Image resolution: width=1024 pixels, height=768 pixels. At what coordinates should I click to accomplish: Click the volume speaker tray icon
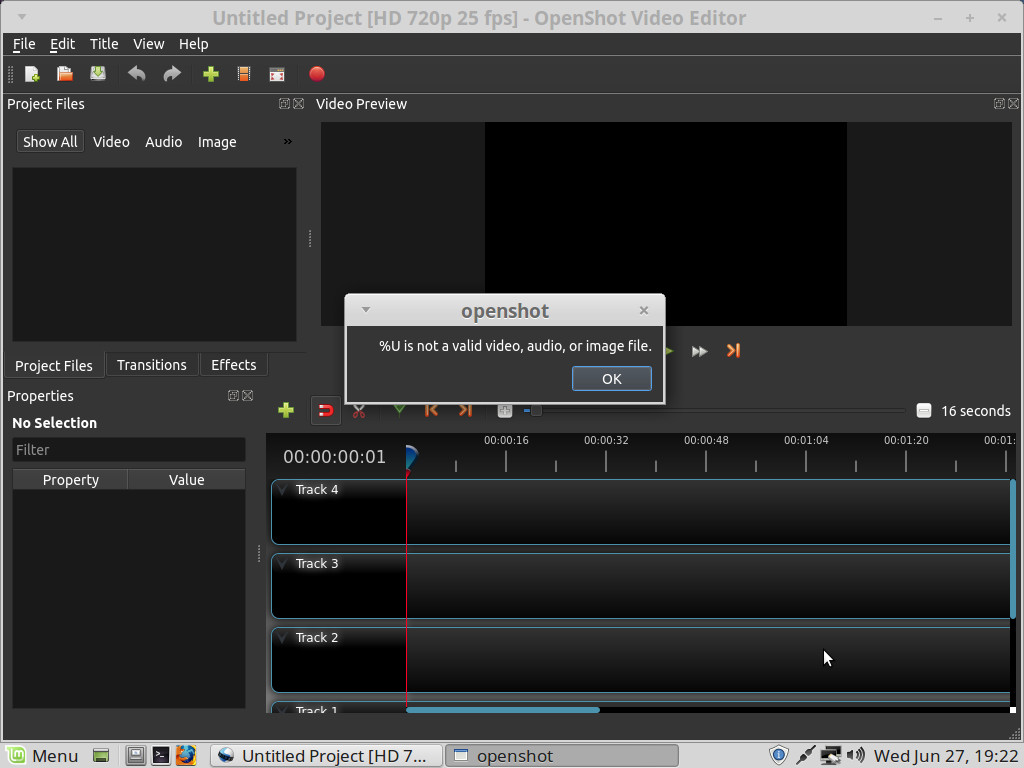pos(856,756)
